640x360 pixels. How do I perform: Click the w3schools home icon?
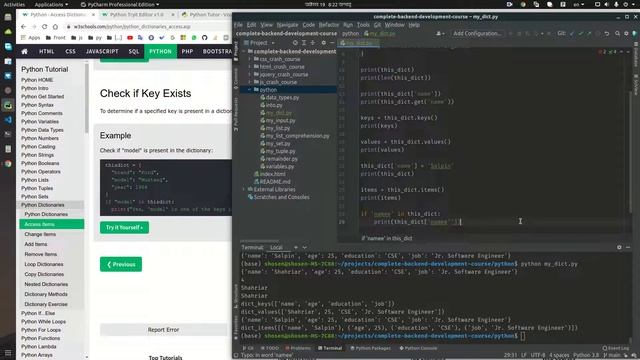tap(24, 51)
